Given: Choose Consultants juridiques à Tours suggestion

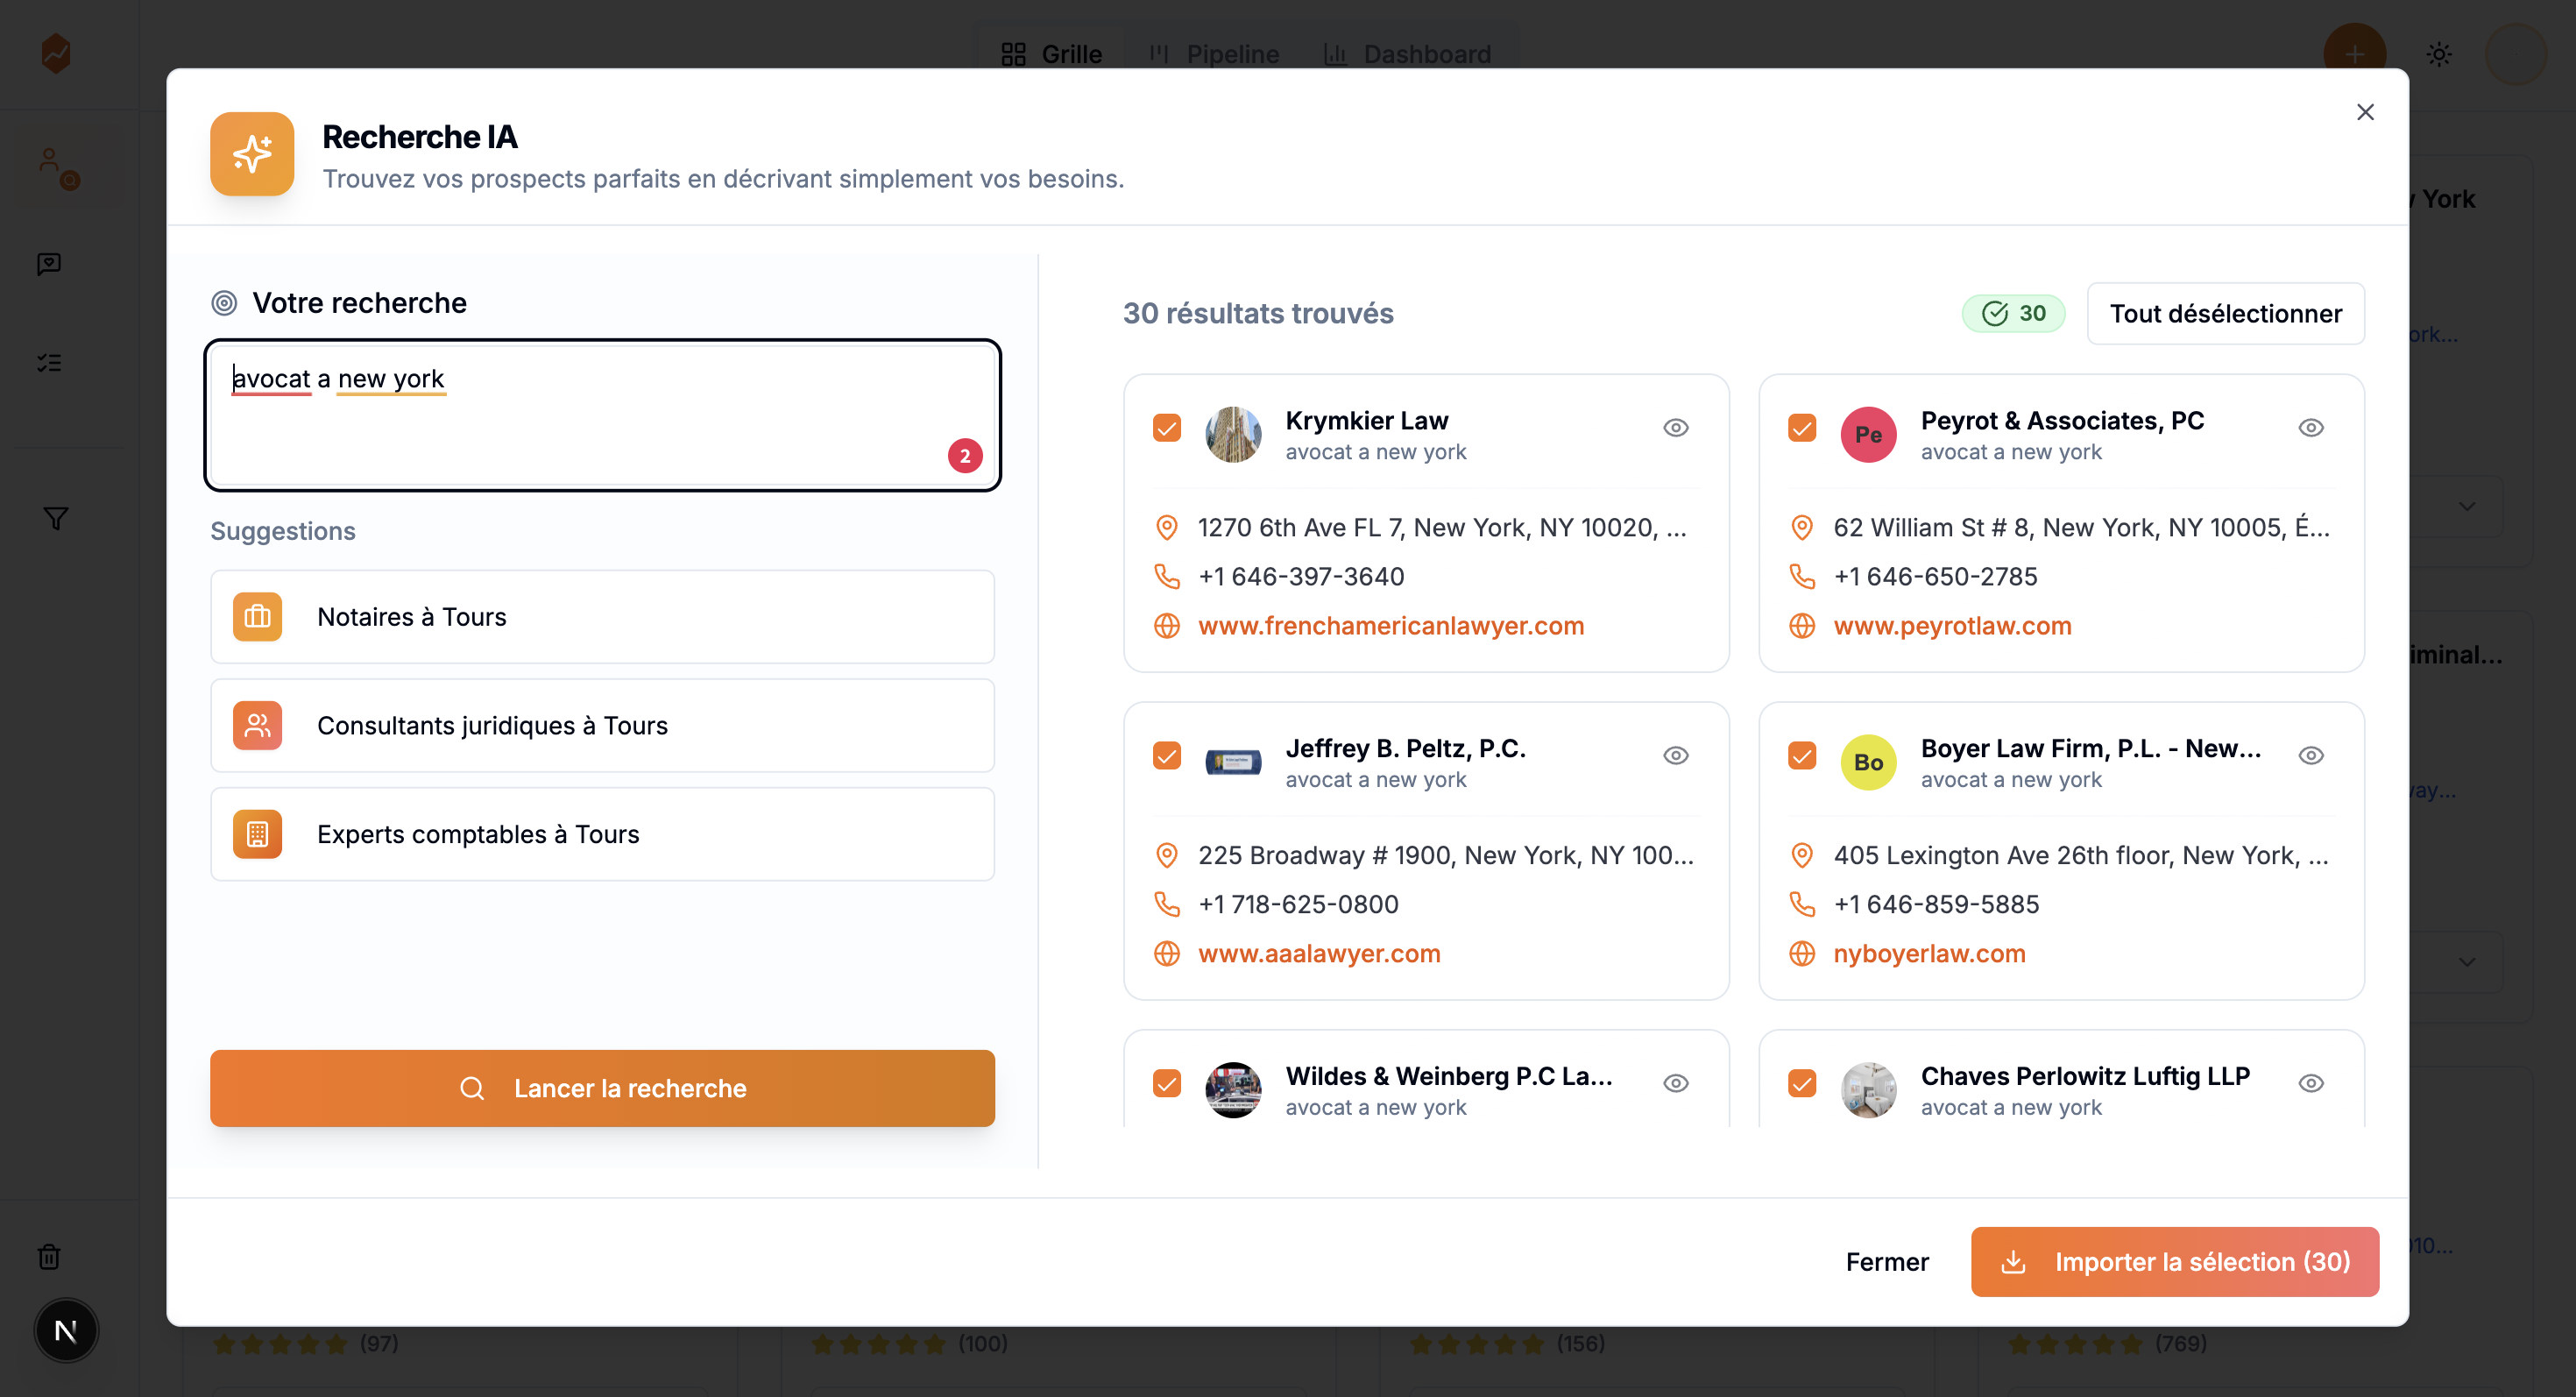Looking at the screenshot, I should [x=602, y=726].
